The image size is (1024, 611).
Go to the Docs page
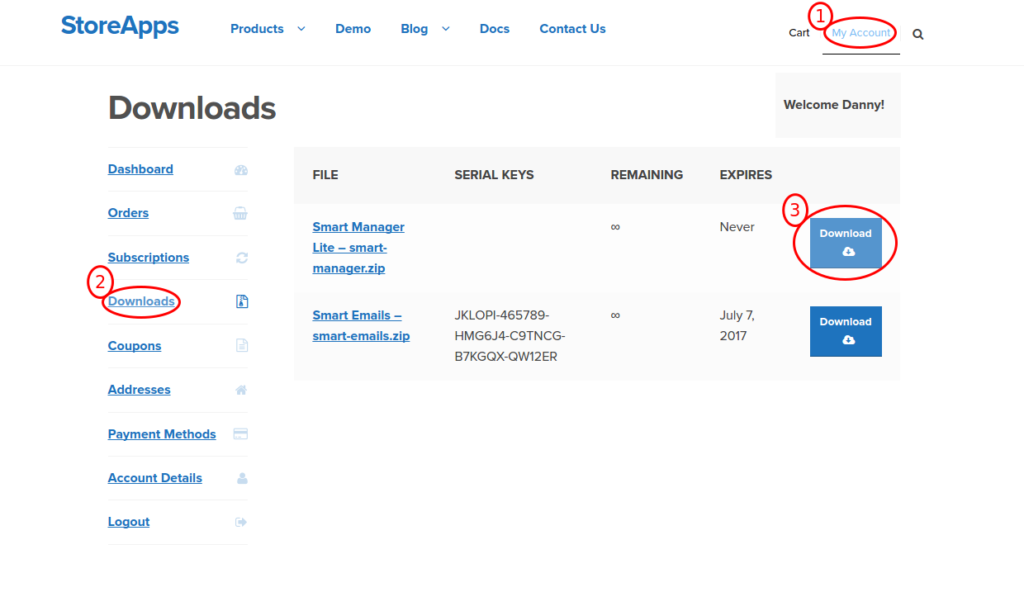[494, 29]
